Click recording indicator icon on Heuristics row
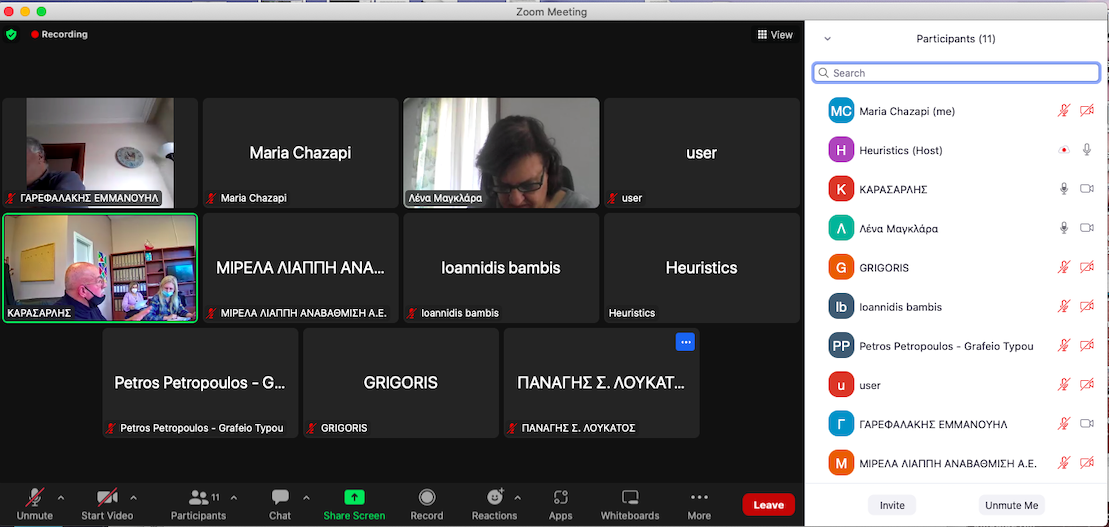 pyautogui.click(x=1063, y=150)
